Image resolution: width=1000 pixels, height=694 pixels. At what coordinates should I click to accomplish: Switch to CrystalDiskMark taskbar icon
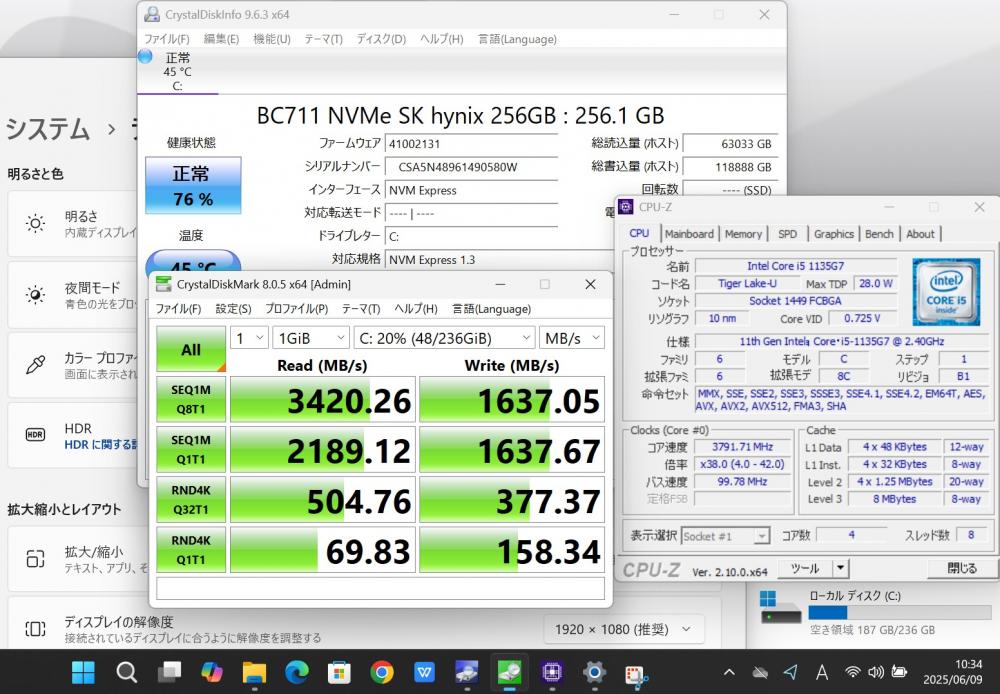tap(510, 672)
